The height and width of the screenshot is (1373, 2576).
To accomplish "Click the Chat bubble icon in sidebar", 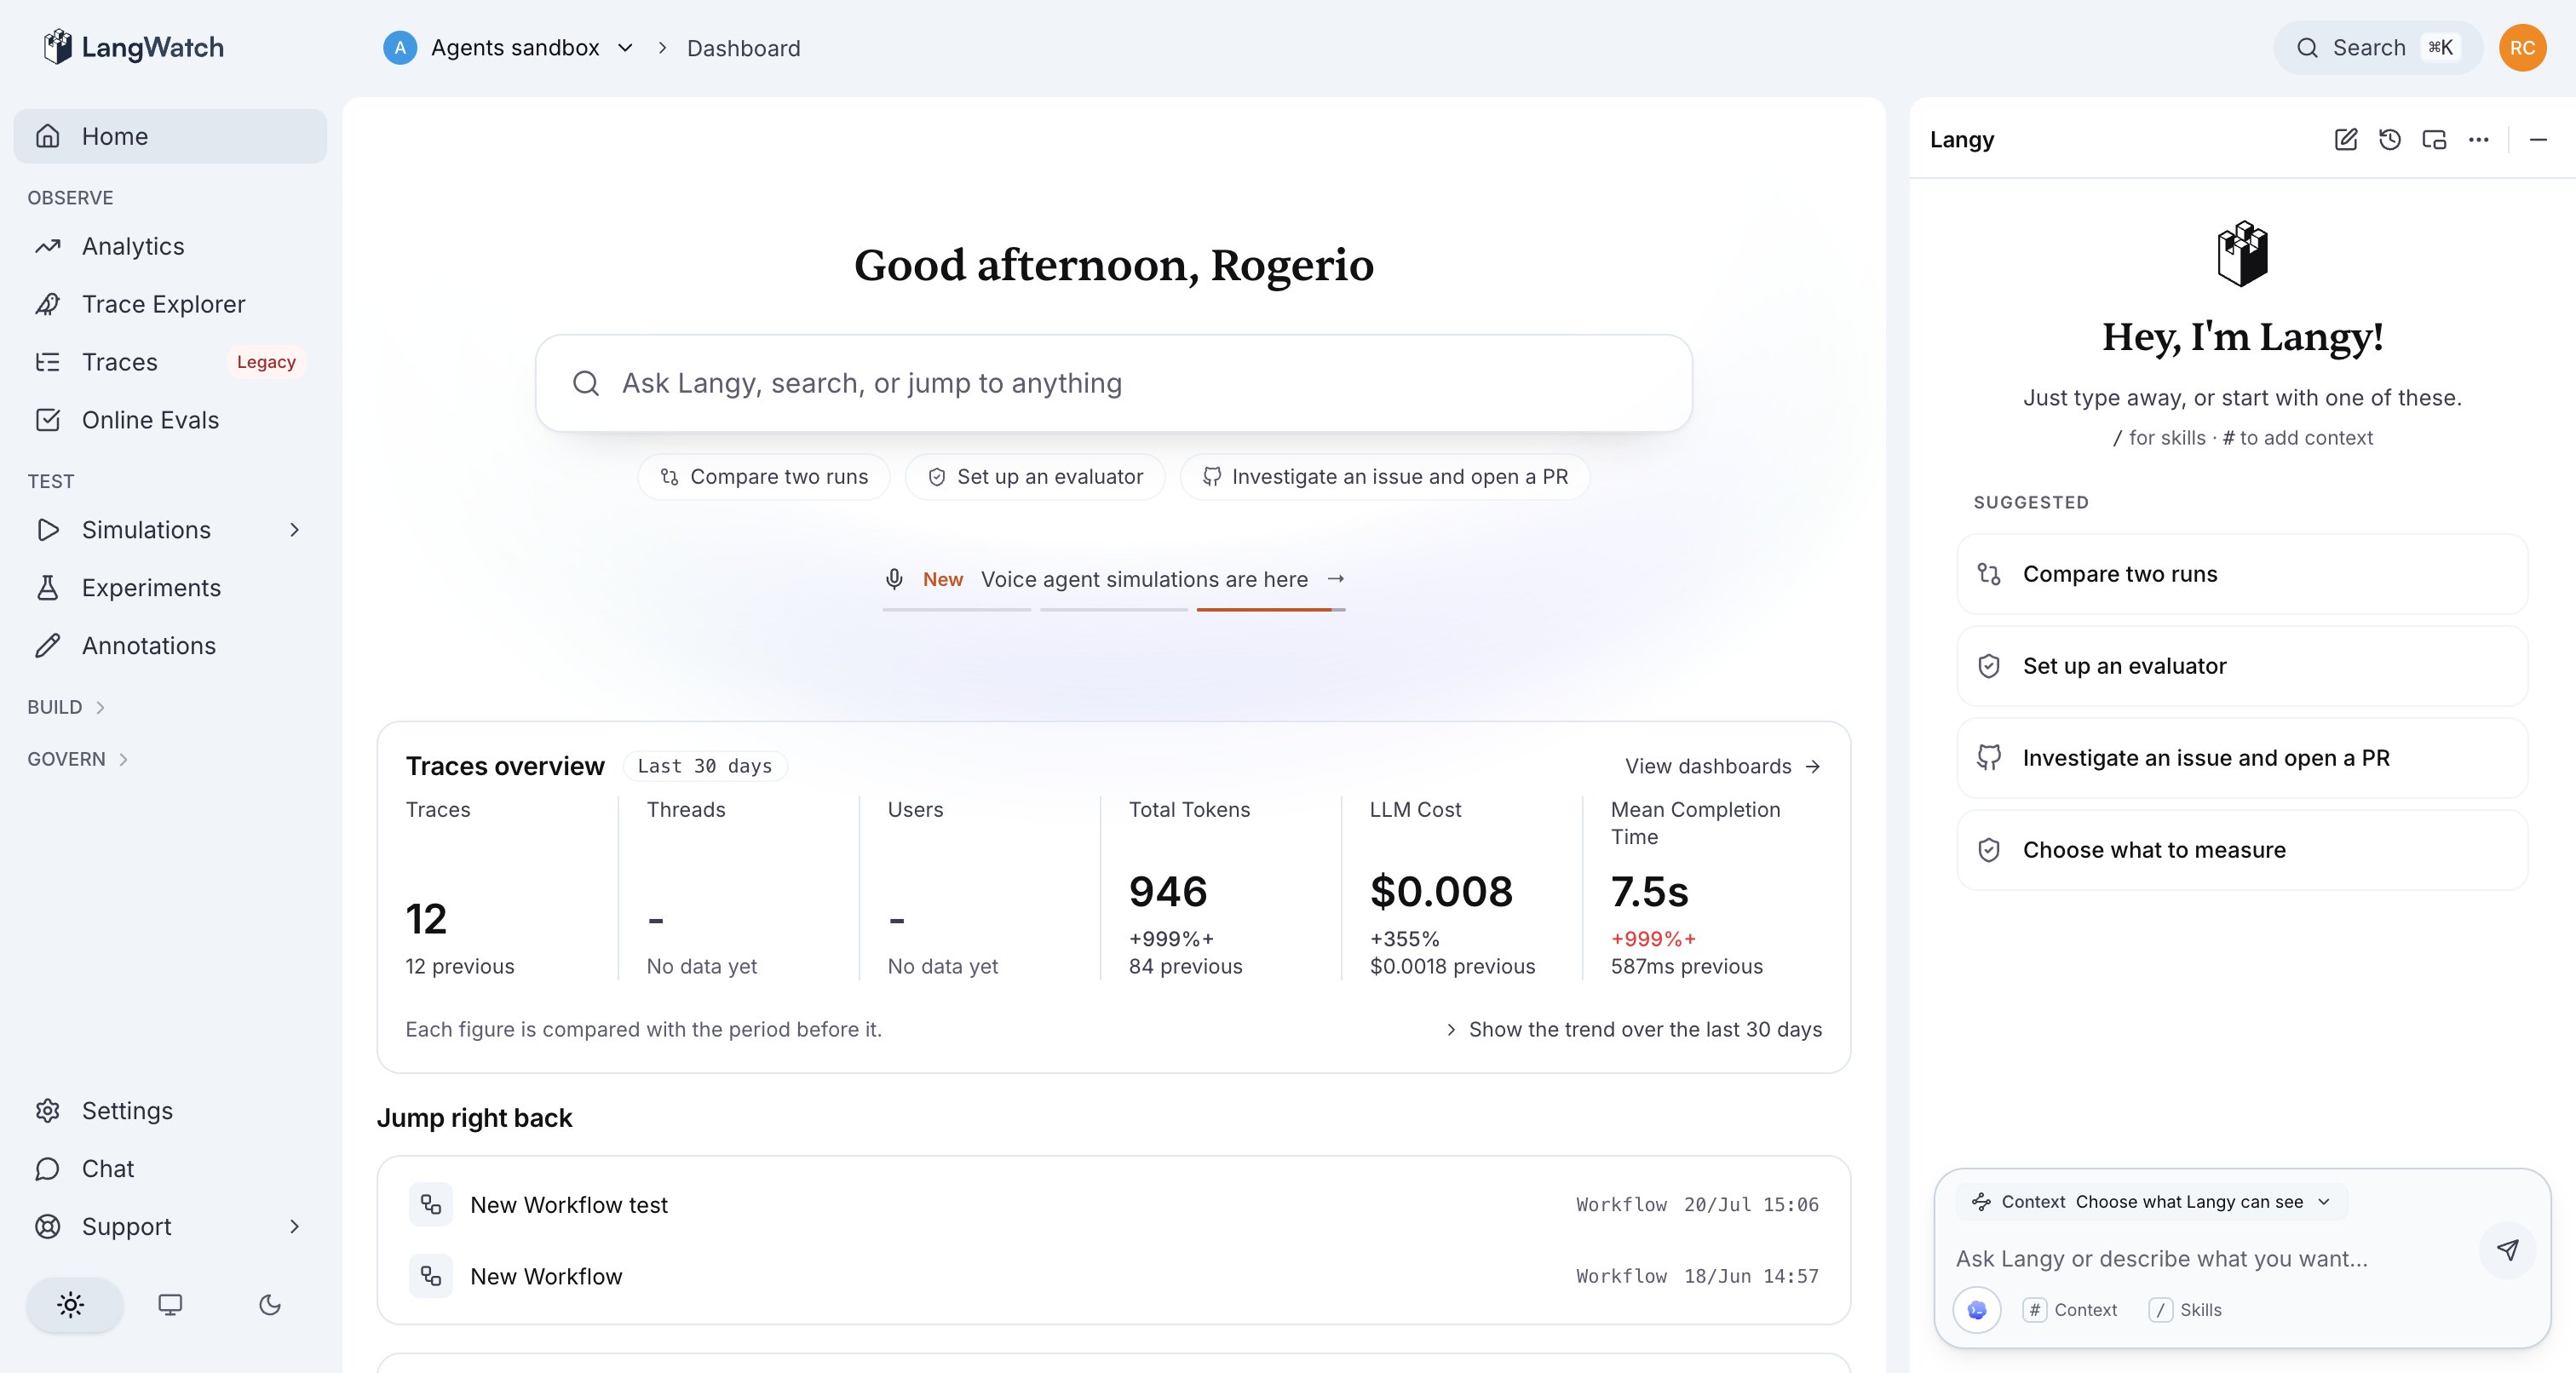I will coord(48,1169).
